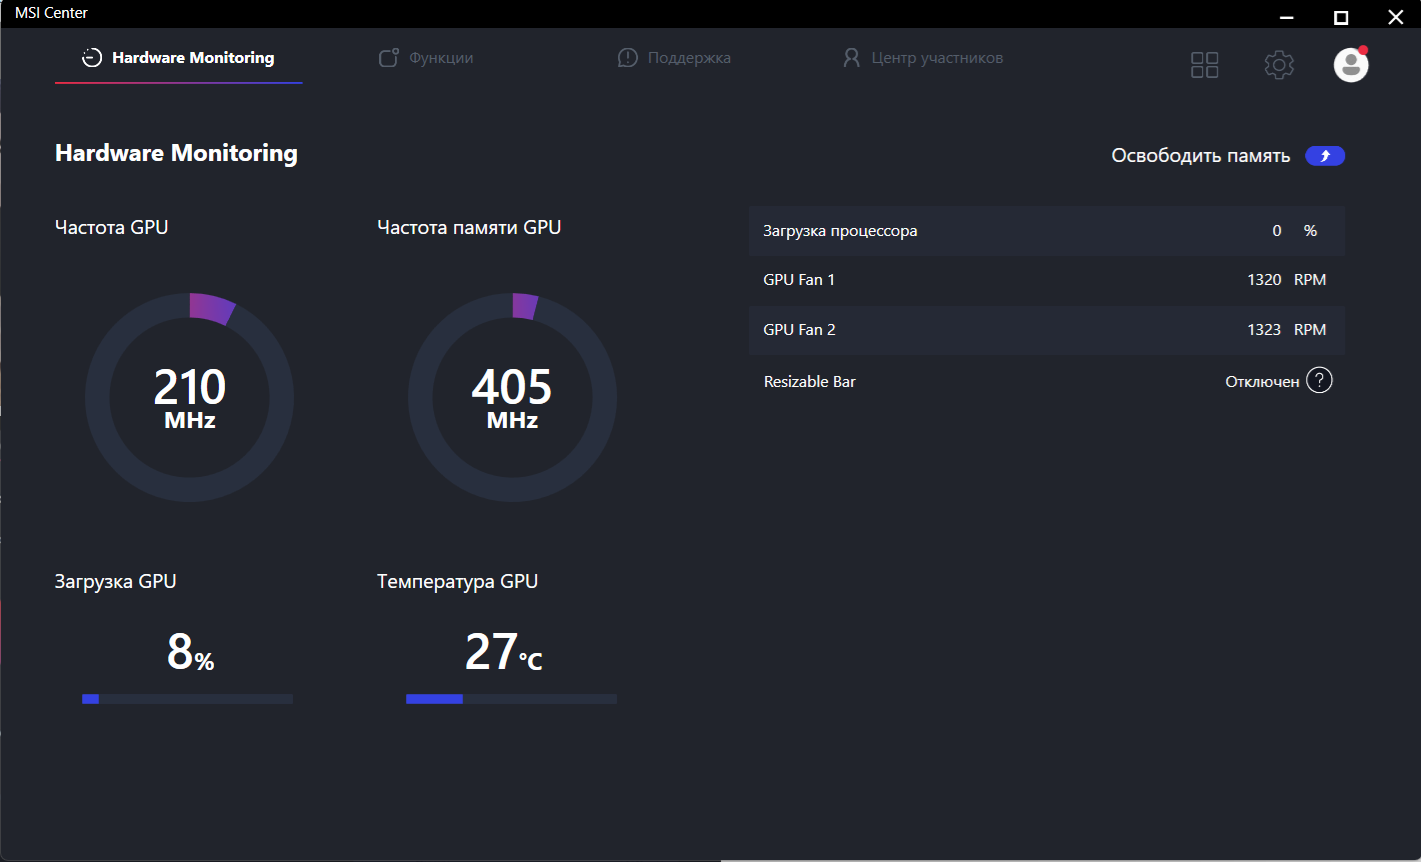Image resolution: width=1421 pixels, height=862 pixels.
Task: Open the apps grid view icon
Action: click(x=1204, y=65)
